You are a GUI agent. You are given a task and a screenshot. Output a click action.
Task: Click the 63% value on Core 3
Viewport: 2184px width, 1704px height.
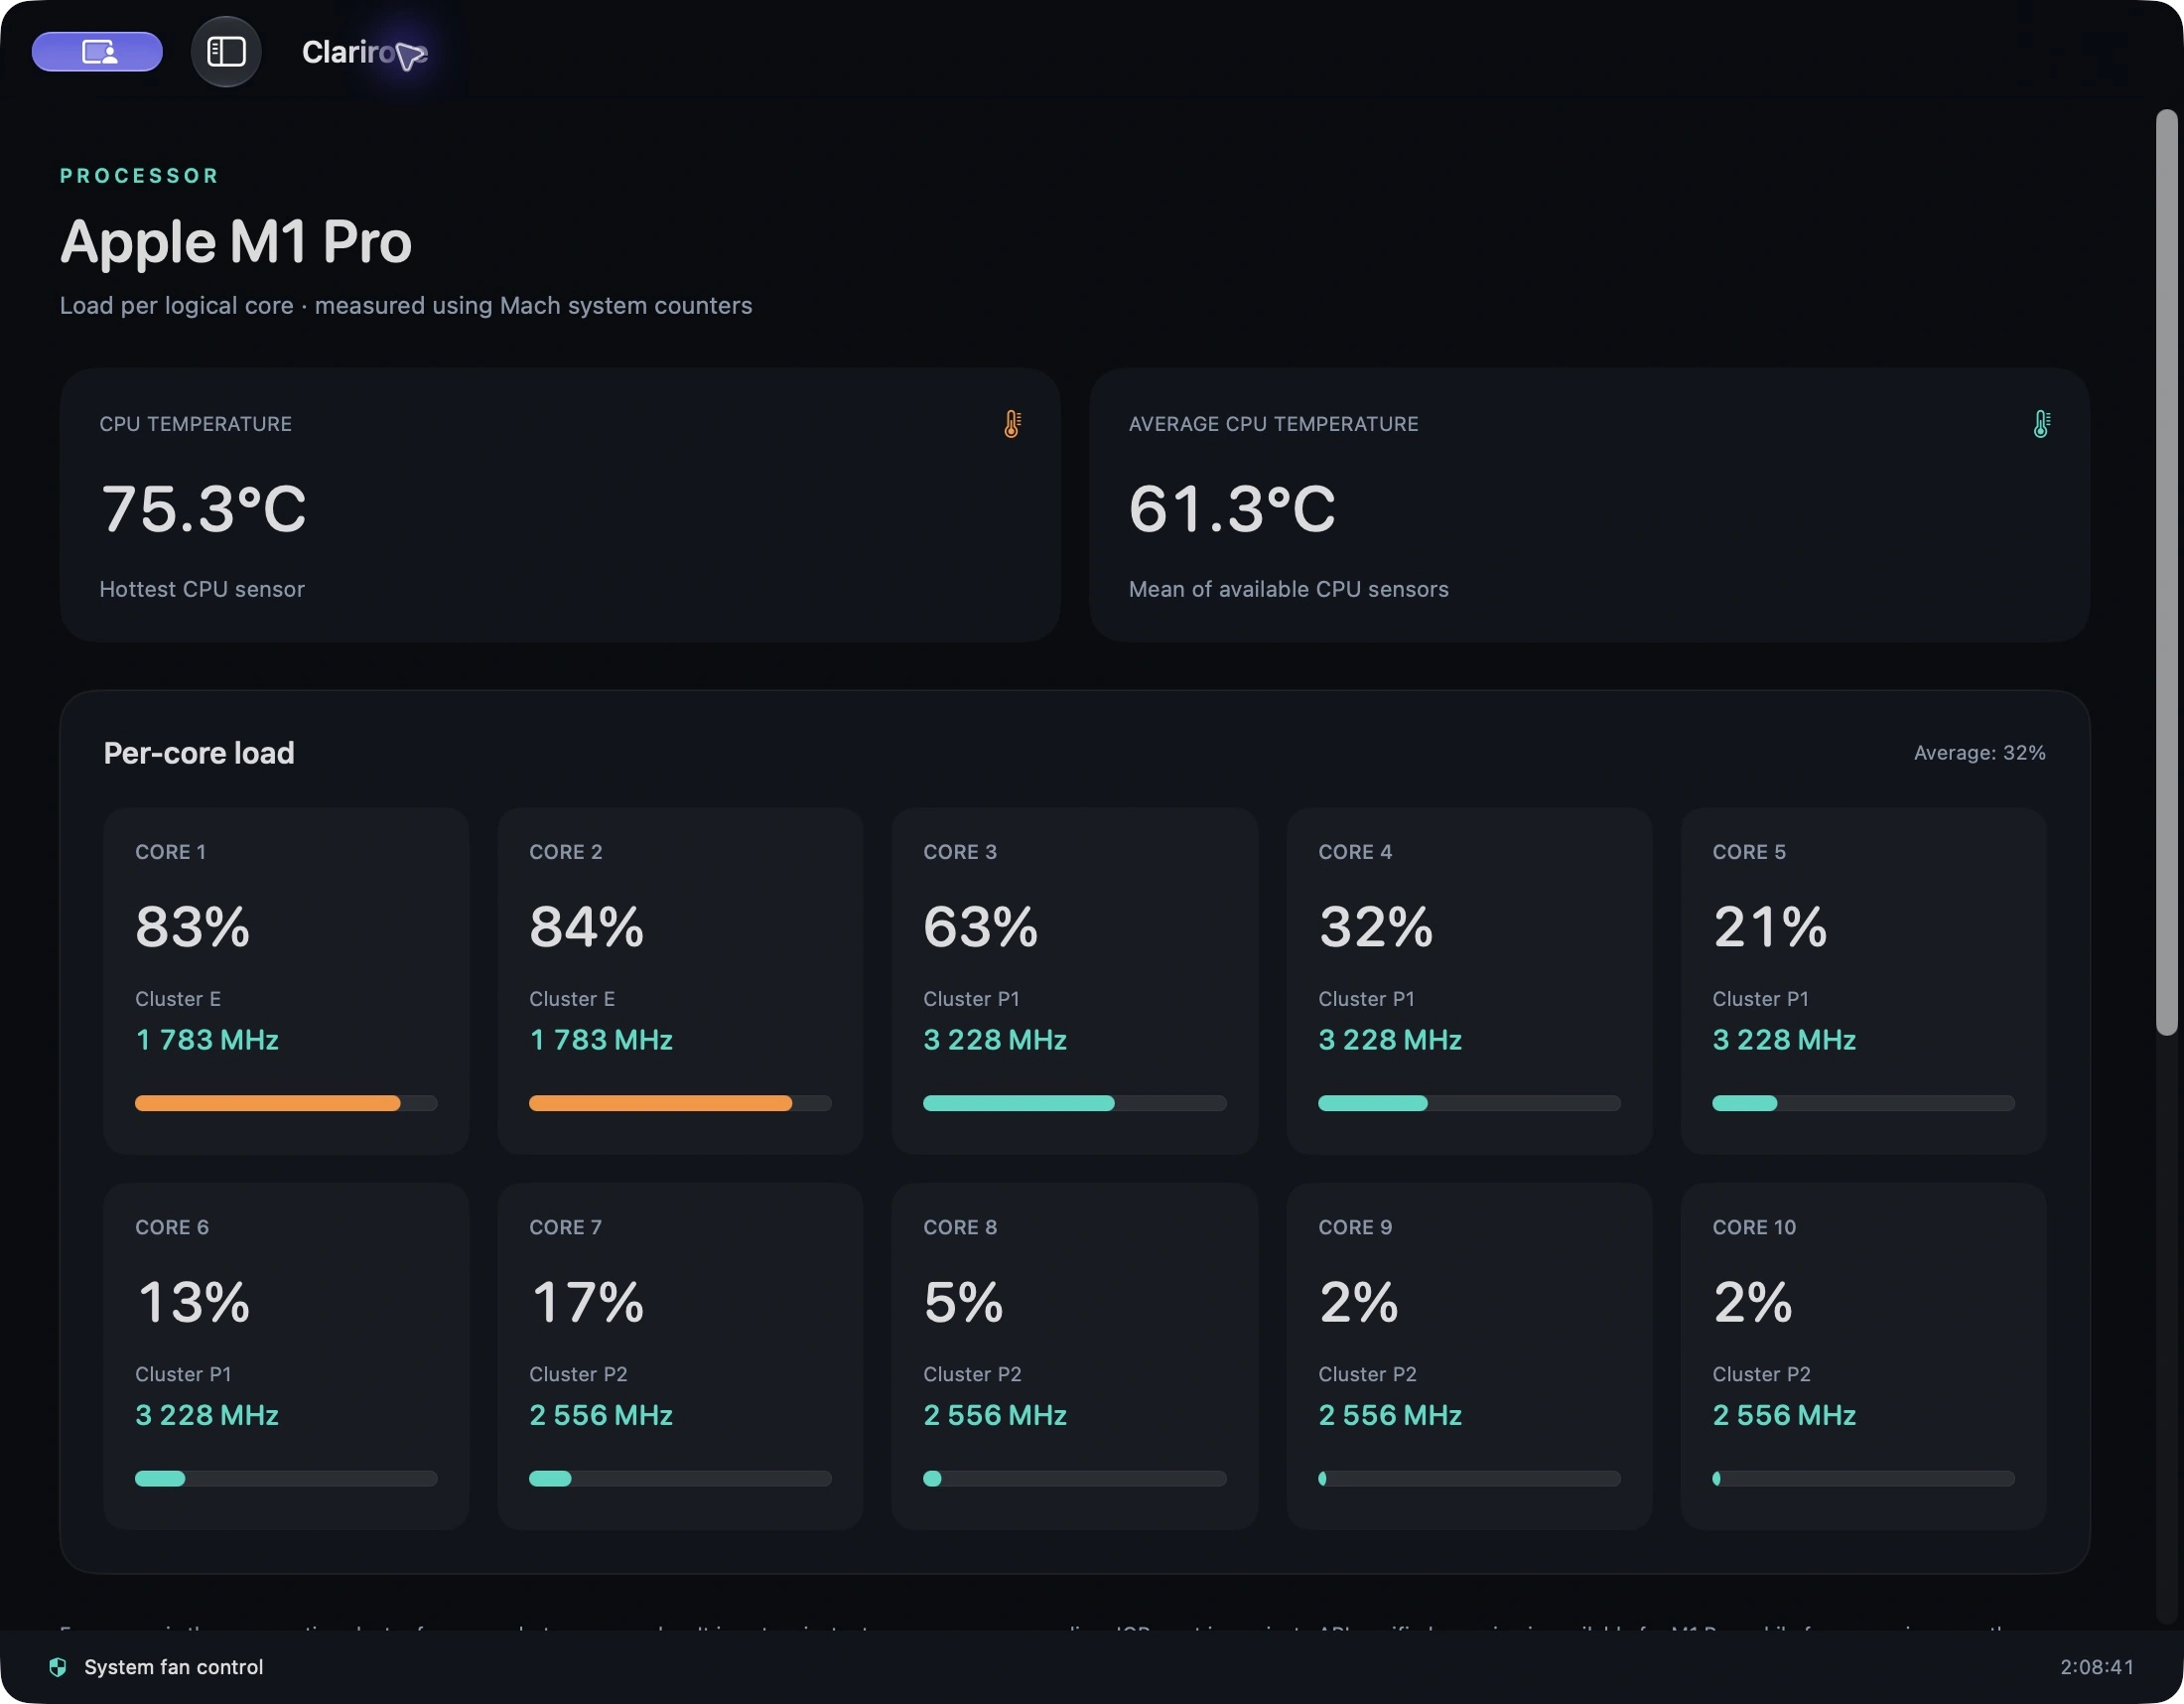pyautogui.click(x=980, y=926)
